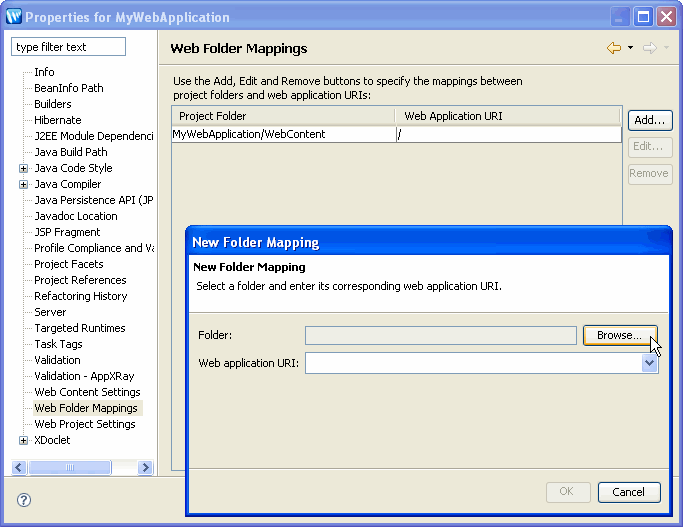This screenshot has width=683, height=527.
Task: Click the Browse... button
Action: click(x=620, y=335)
